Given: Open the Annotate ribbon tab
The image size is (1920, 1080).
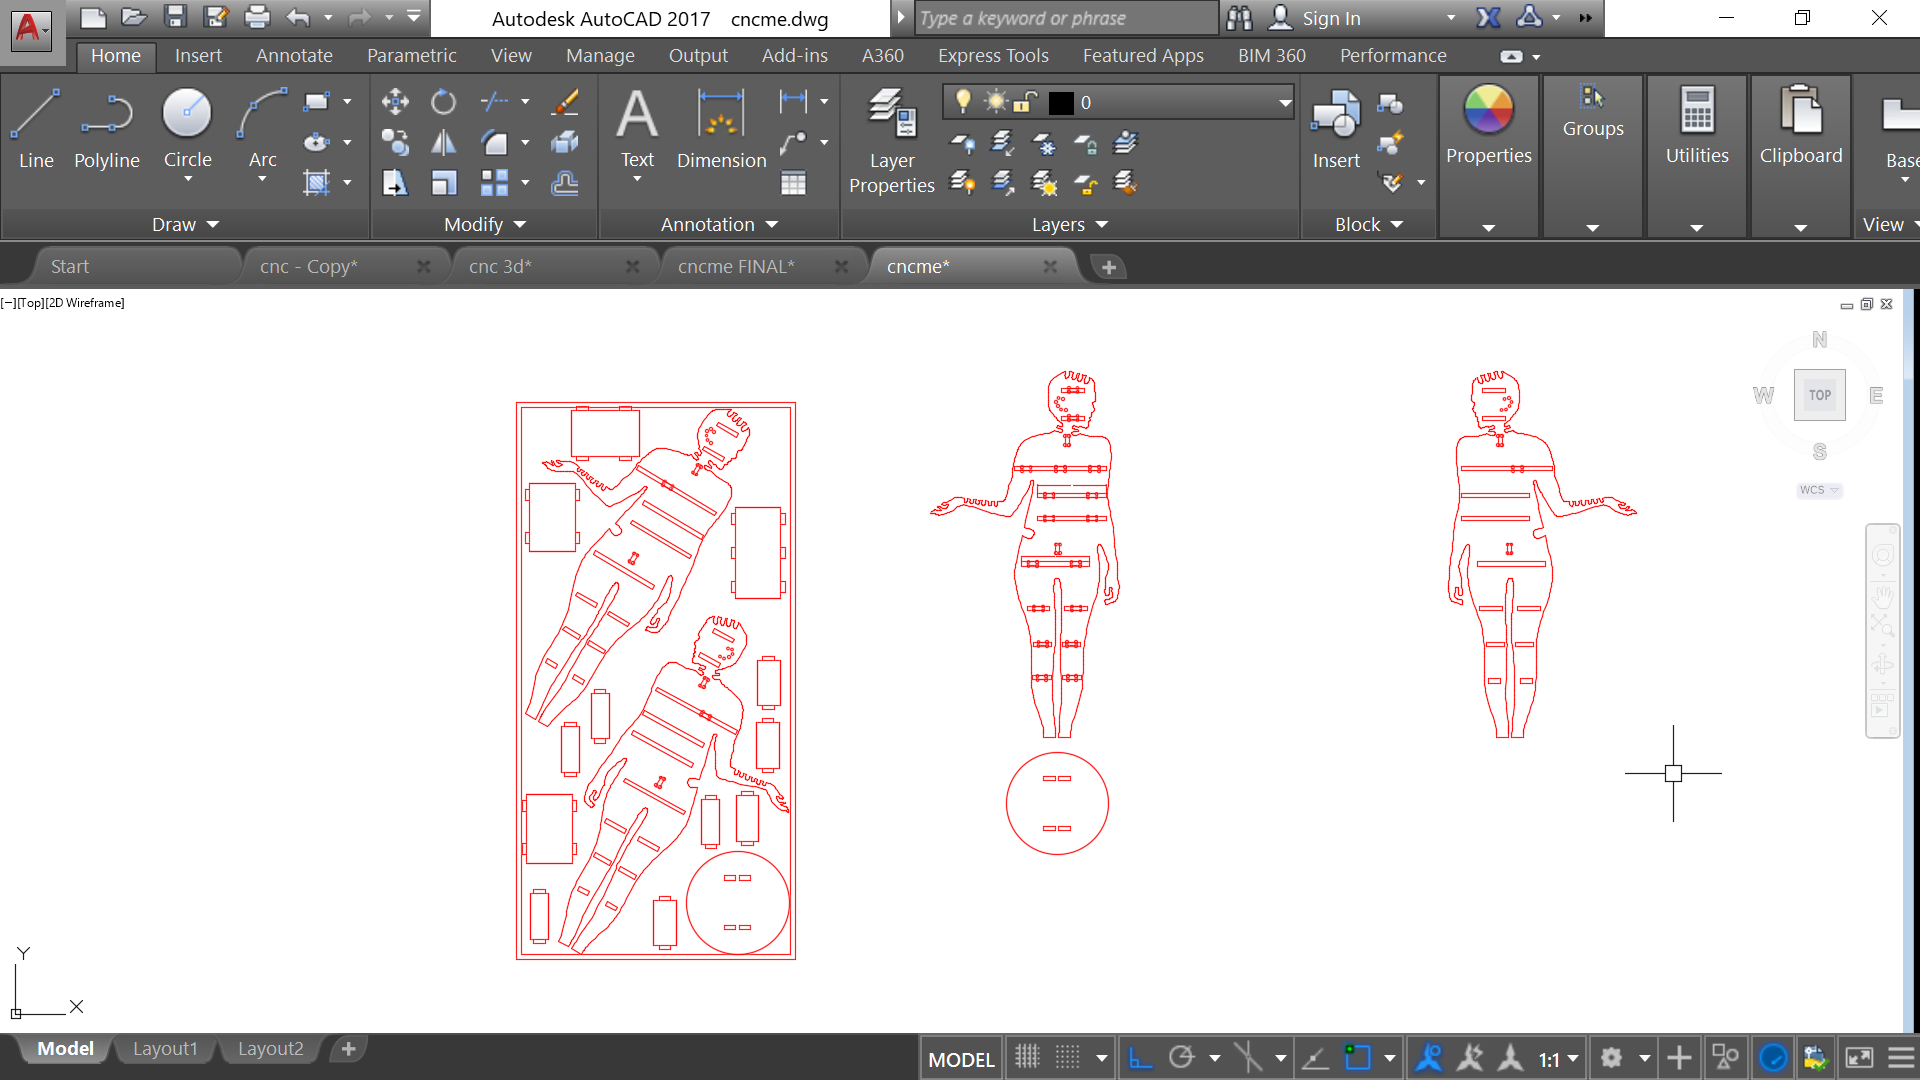Looking at the screenshot, I should 294,56.
